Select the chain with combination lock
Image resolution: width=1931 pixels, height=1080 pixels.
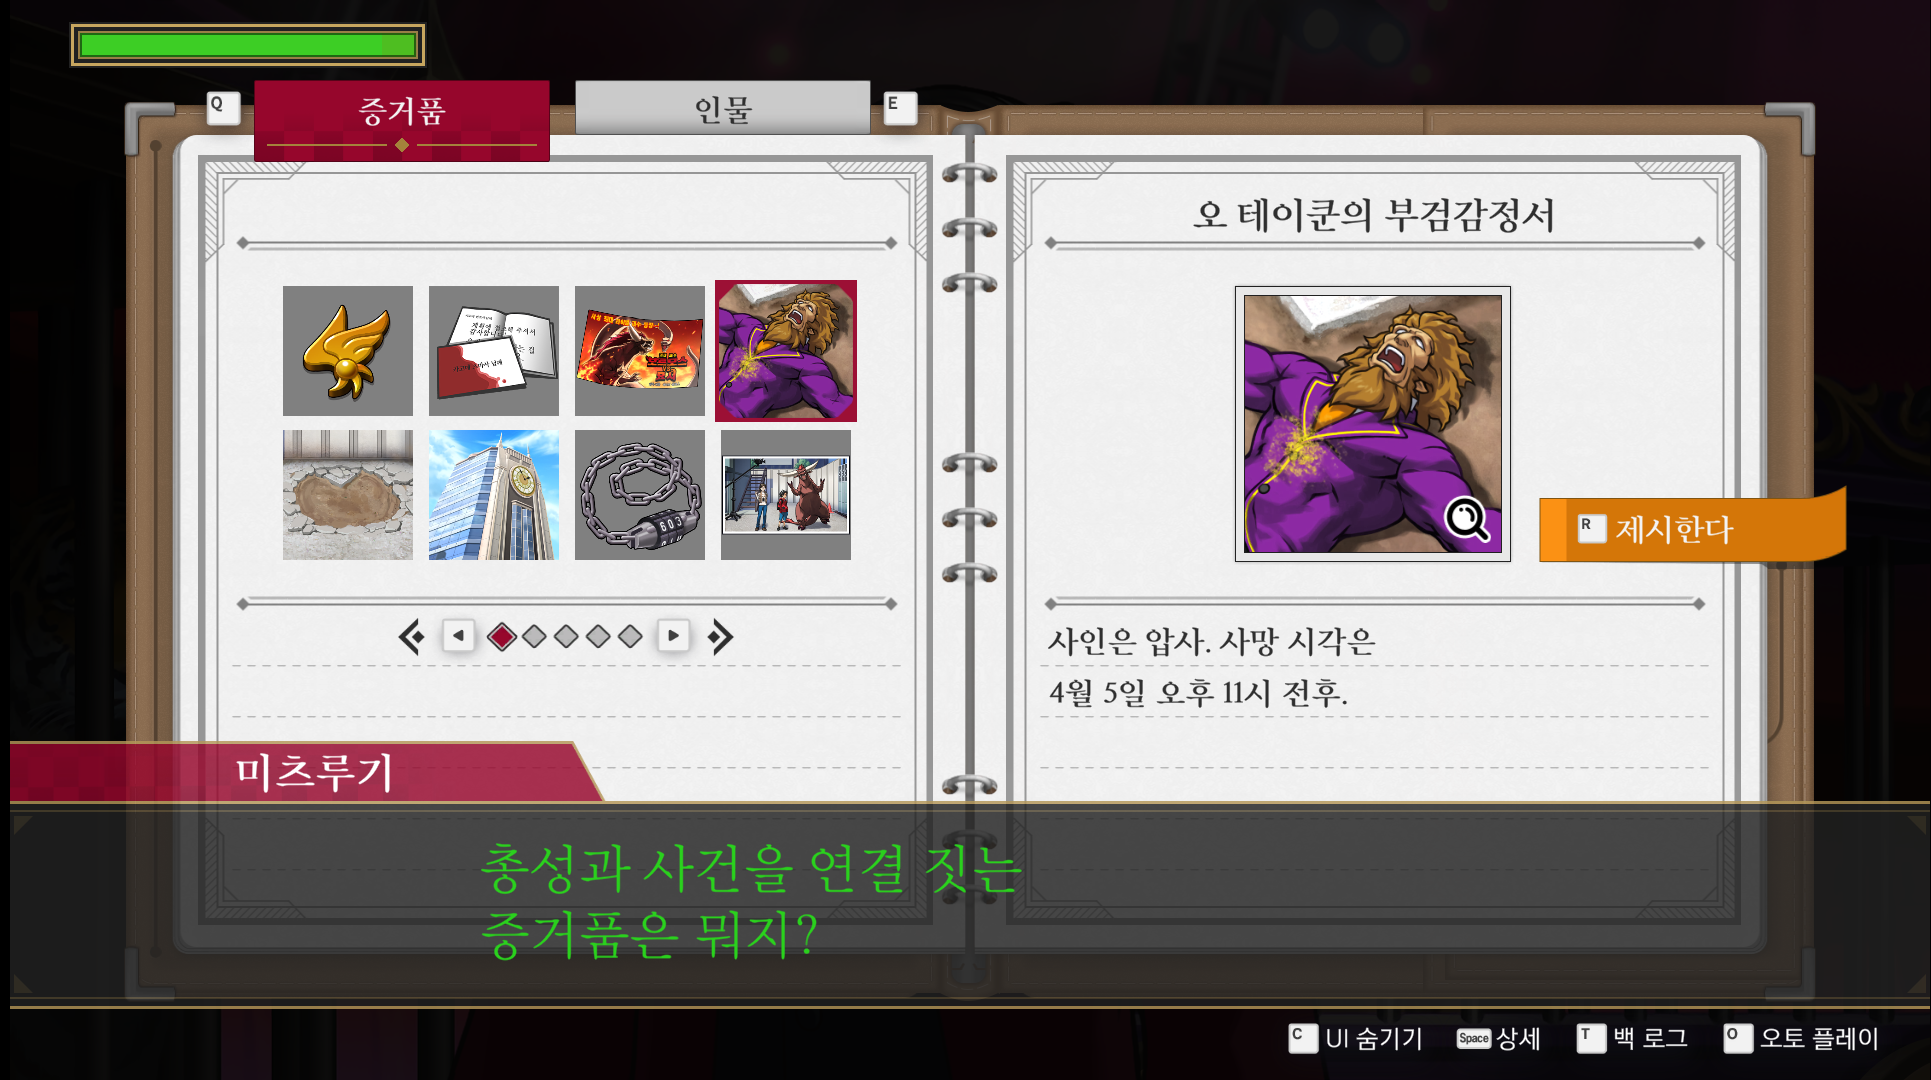point(639,495)
